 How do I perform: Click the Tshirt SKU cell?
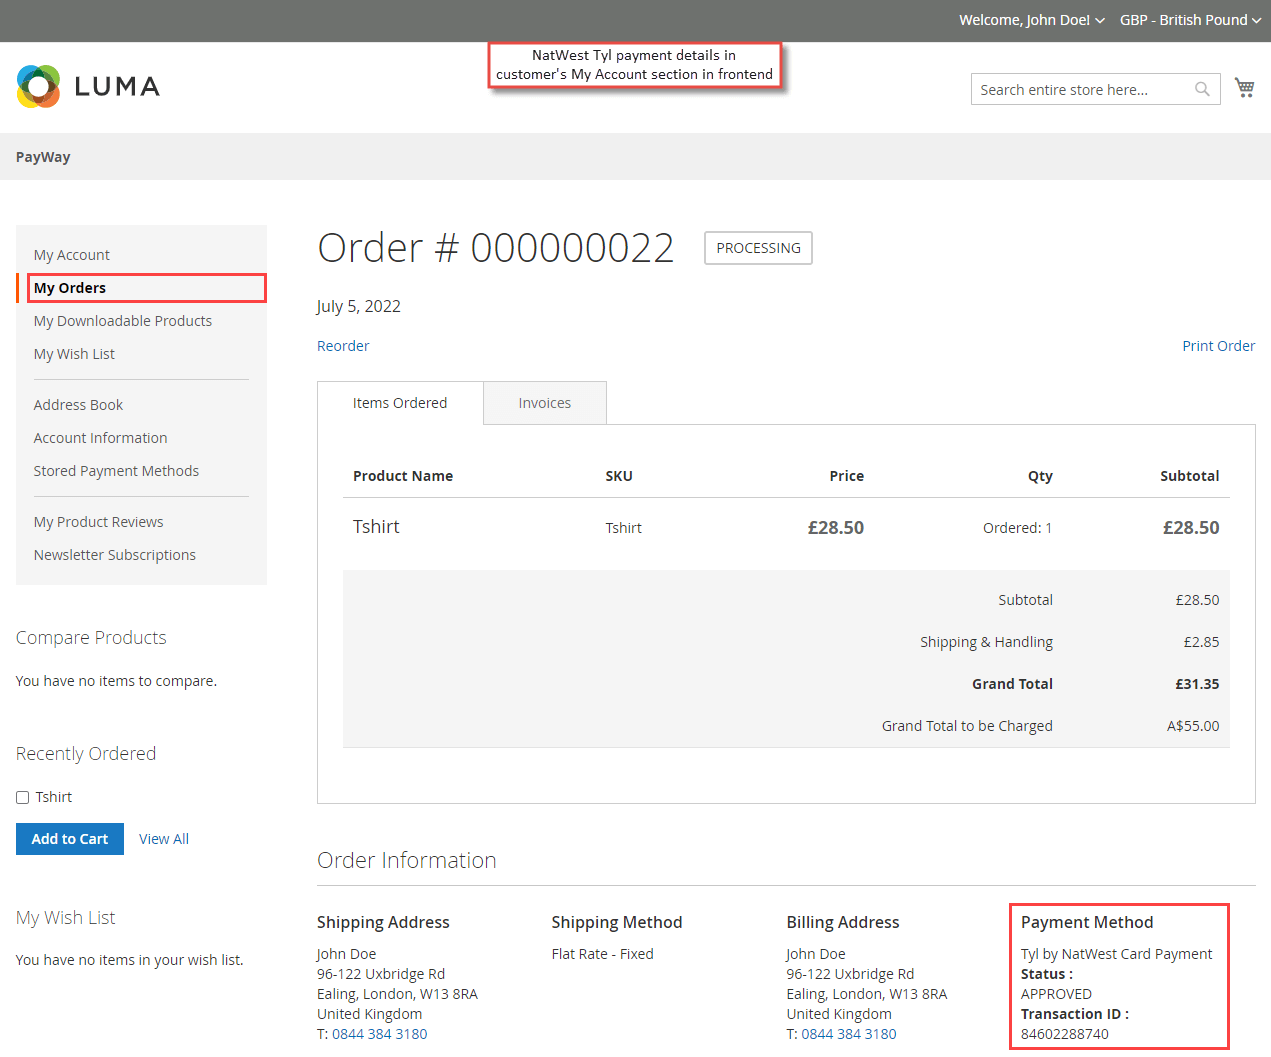(x=623, y=528)
